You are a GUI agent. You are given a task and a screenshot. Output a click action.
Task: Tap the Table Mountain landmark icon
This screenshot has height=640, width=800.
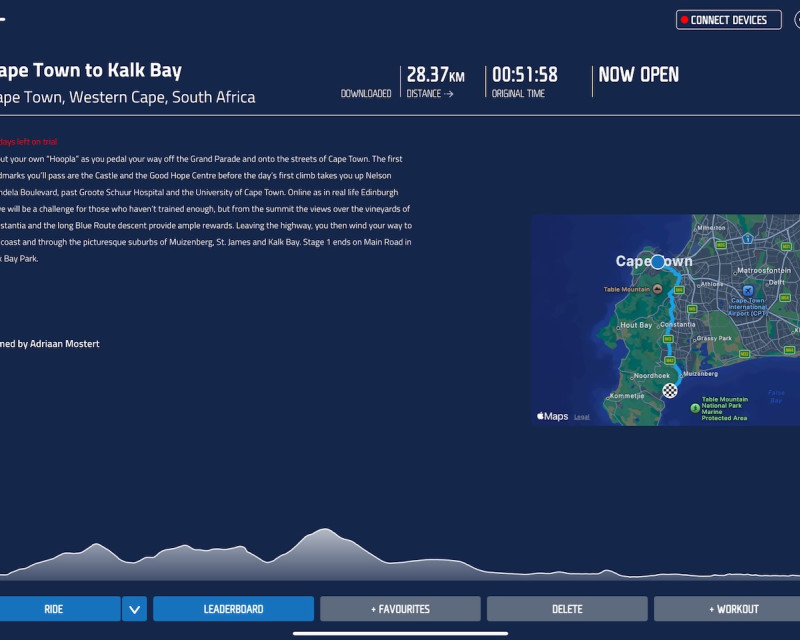pos(660,288)
